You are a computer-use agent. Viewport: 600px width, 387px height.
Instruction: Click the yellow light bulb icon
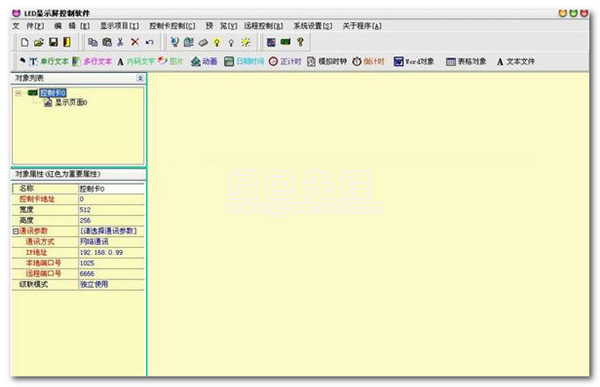pyautogui.click(x=217, y=42)
